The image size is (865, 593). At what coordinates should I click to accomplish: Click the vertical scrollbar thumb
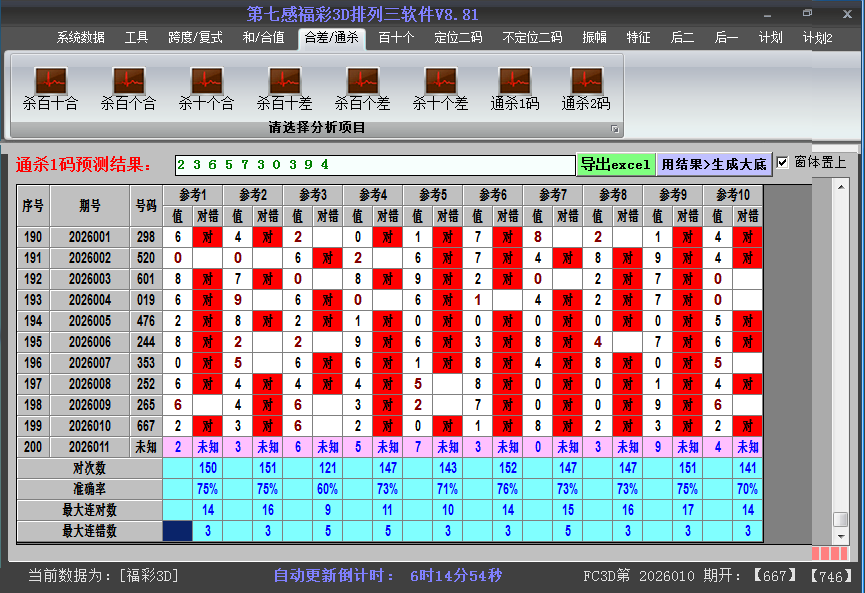(841, 519)
